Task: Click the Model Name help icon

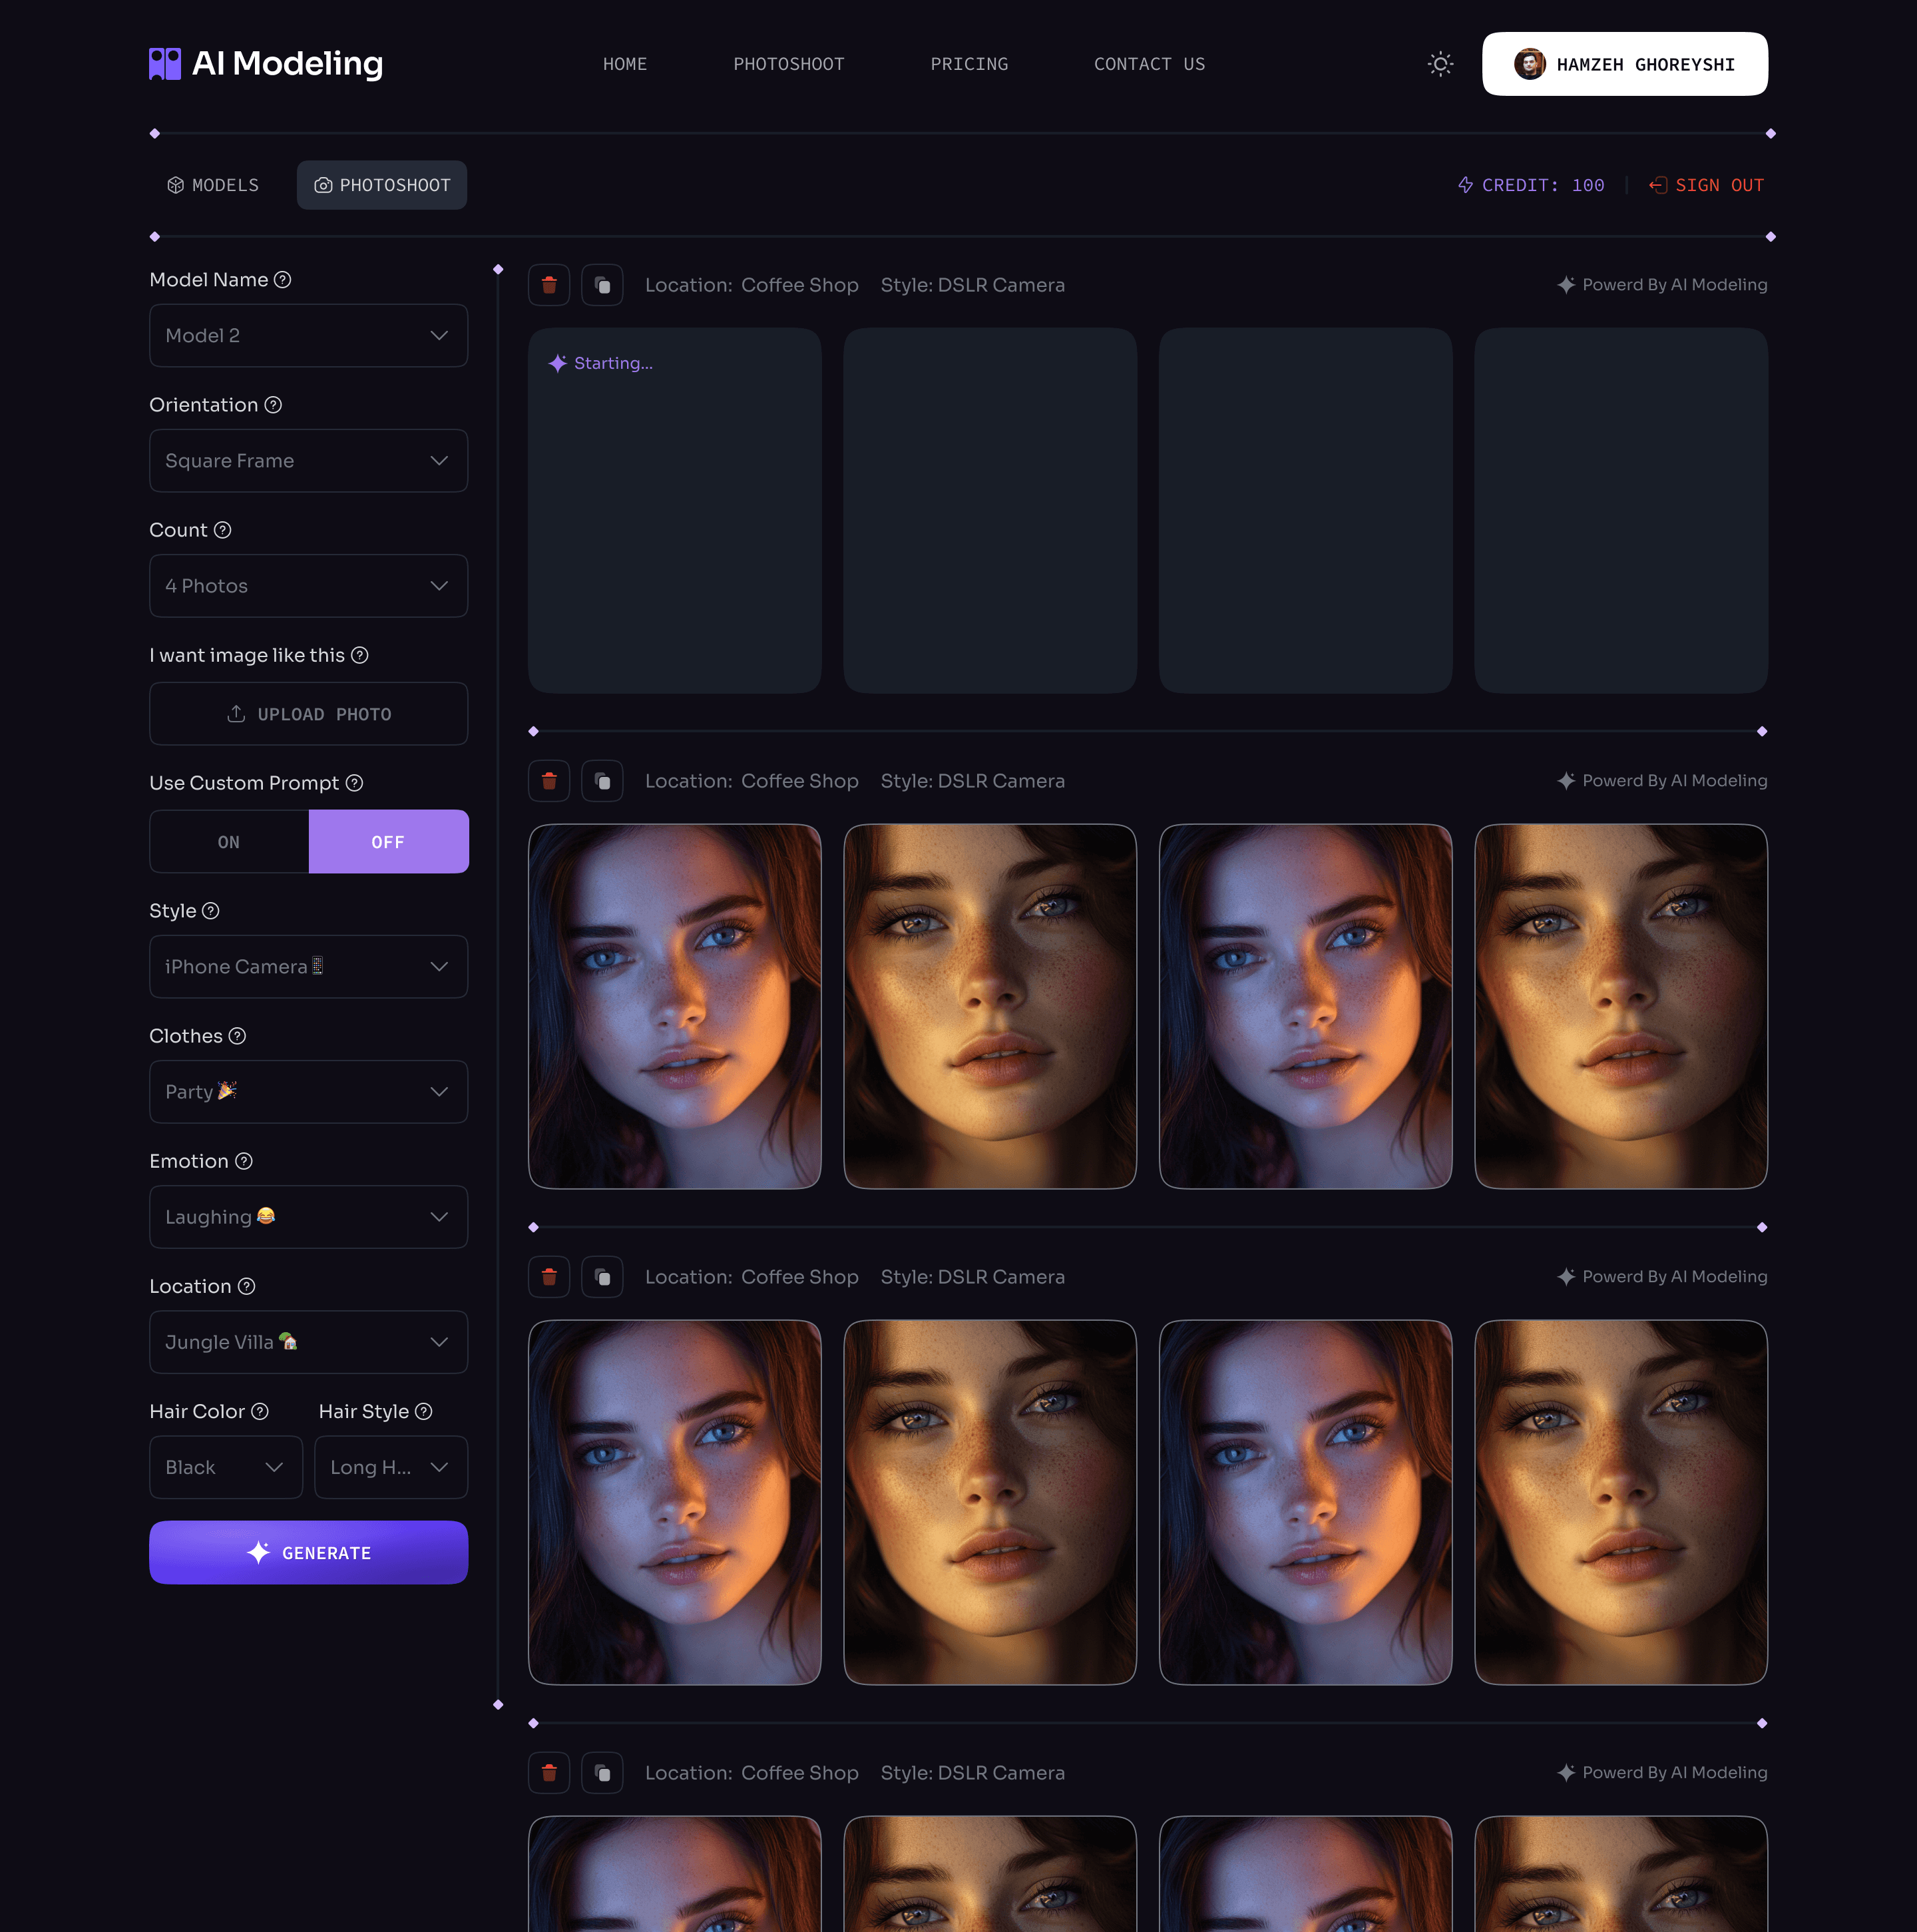Action: coord(283,280)
